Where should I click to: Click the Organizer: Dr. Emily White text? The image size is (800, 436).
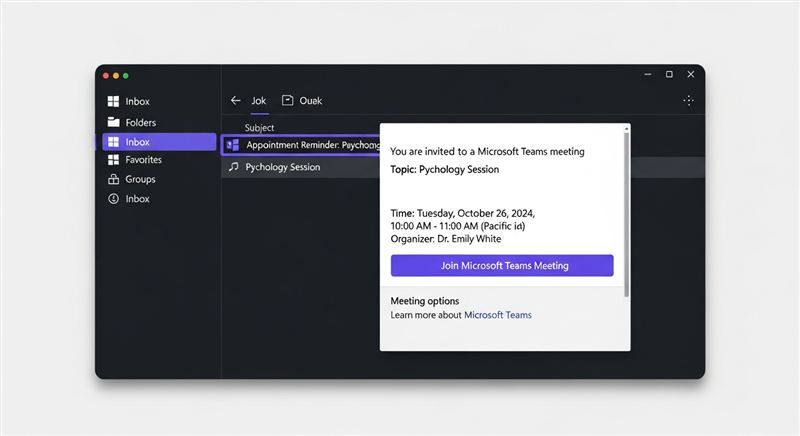click(445, 239)
